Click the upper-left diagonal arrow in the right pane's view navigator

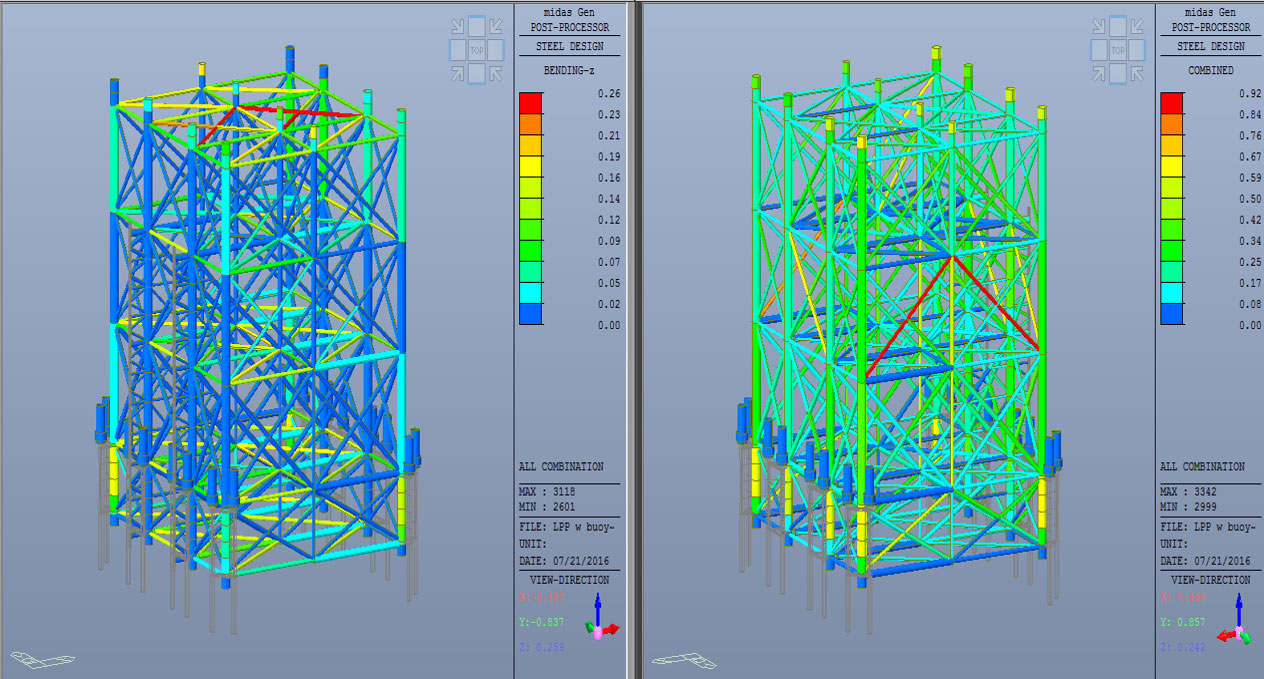1097,27
